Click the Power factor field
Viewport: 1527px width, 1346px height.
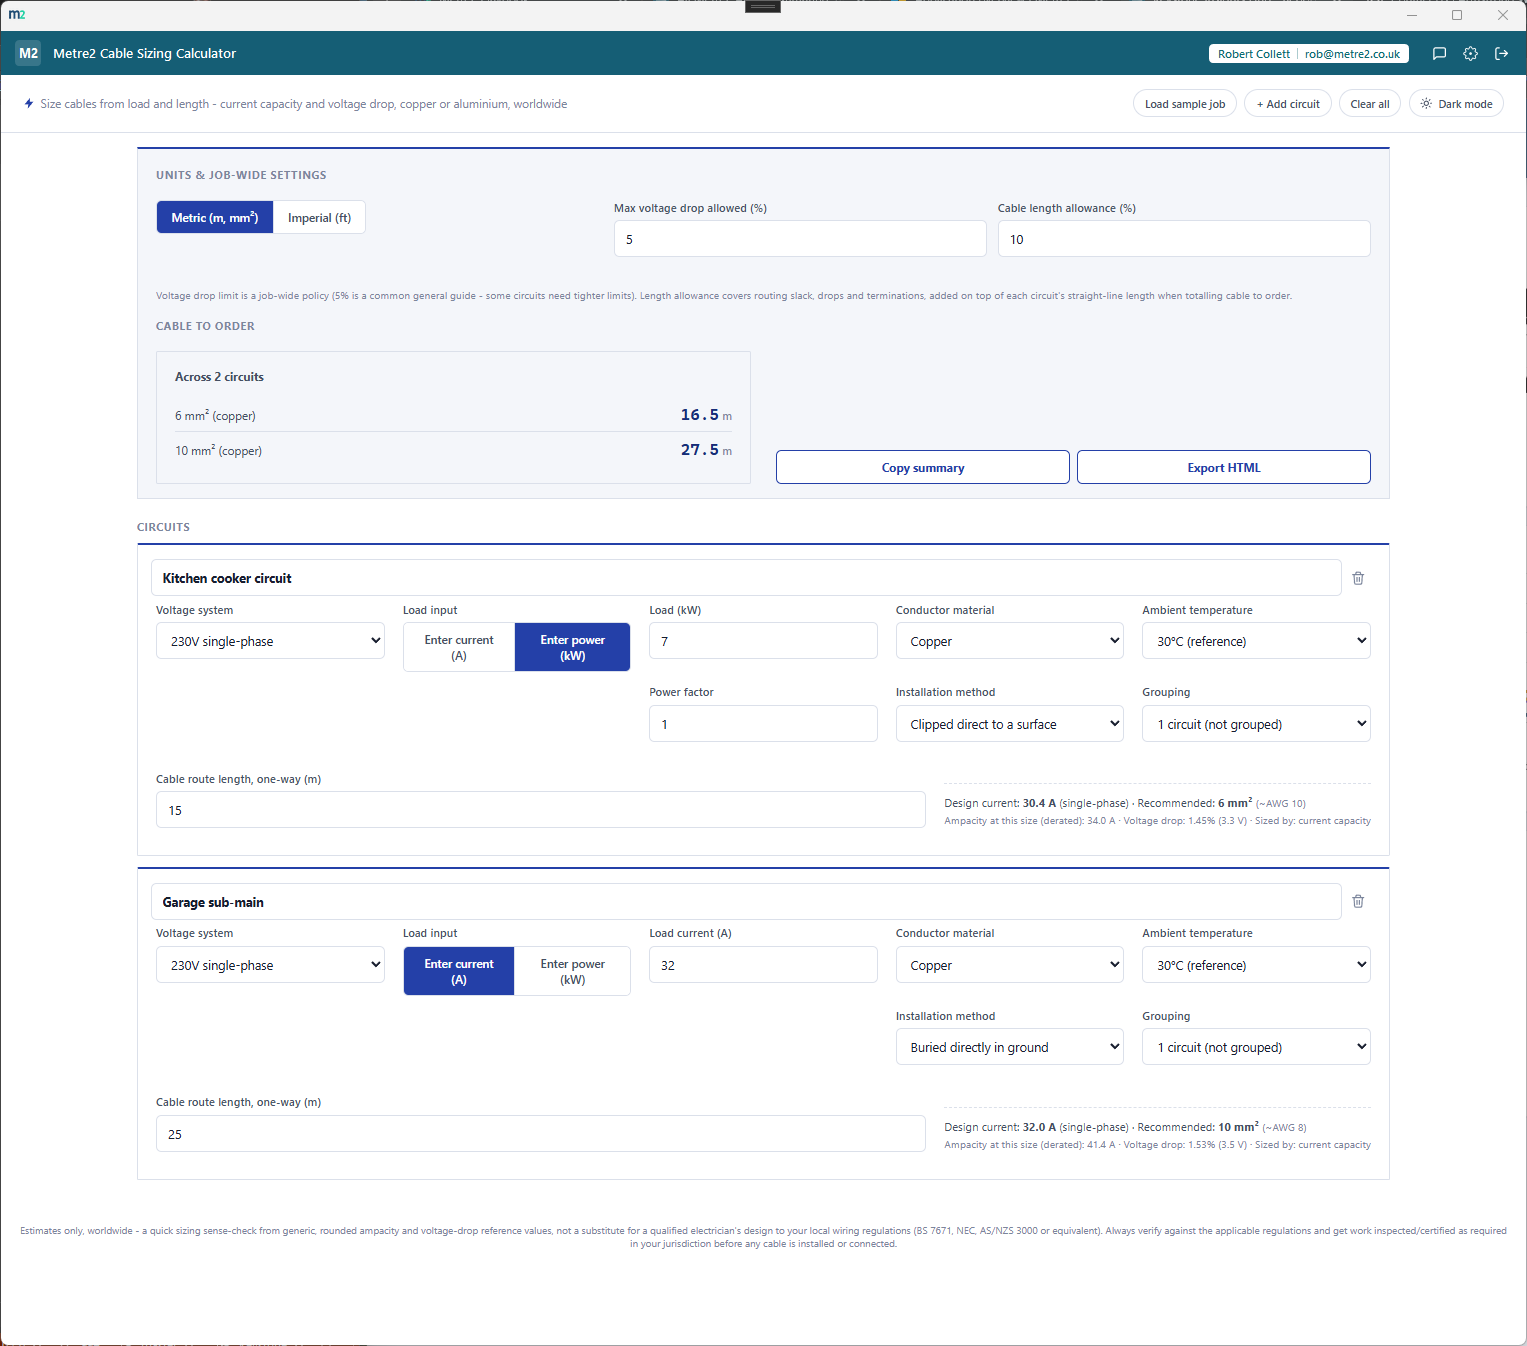pos(763,724)
